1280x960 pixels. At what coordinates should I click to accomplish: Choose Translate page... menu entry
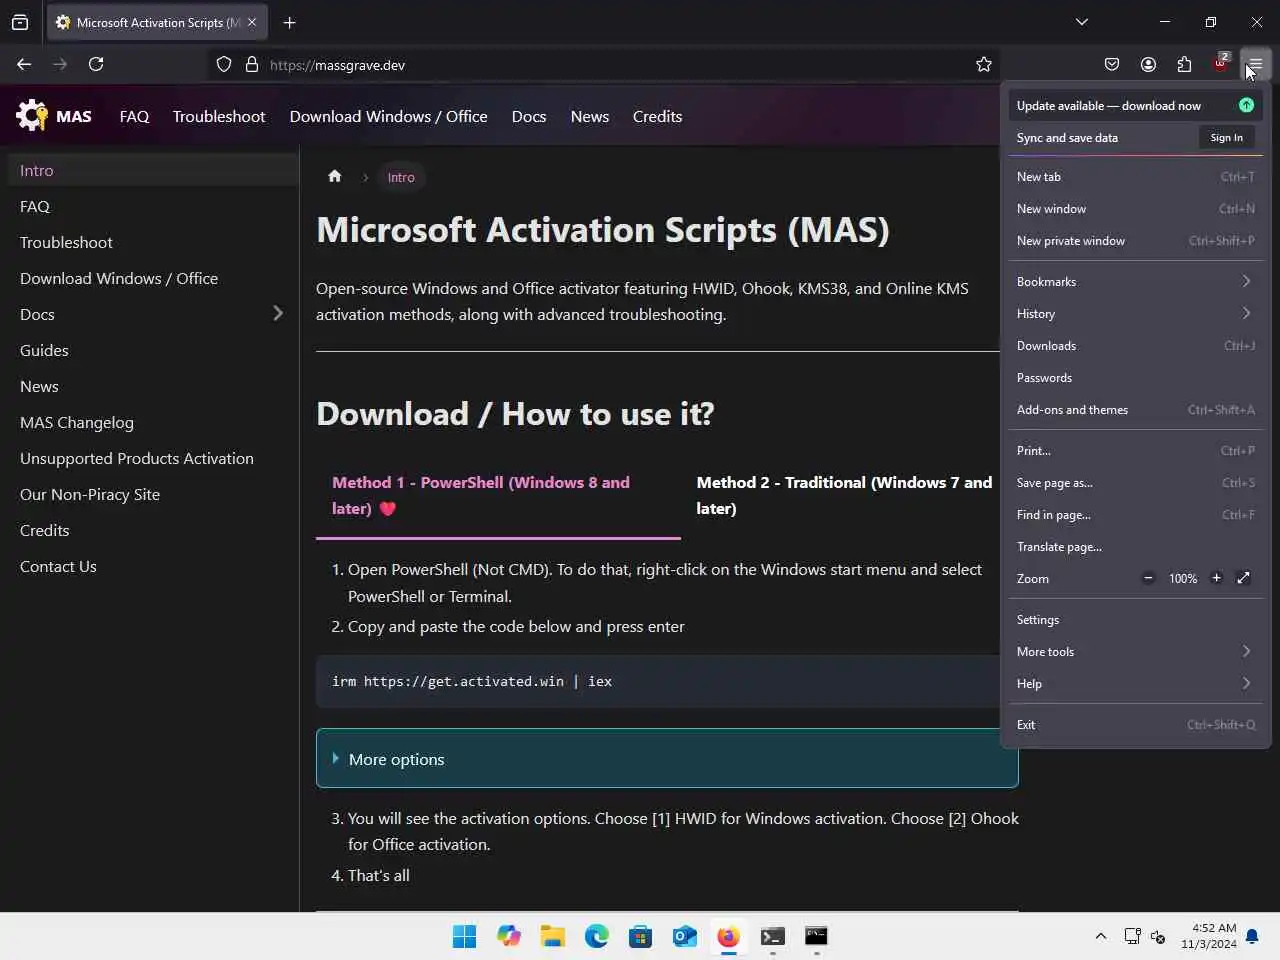[1135, 546]
